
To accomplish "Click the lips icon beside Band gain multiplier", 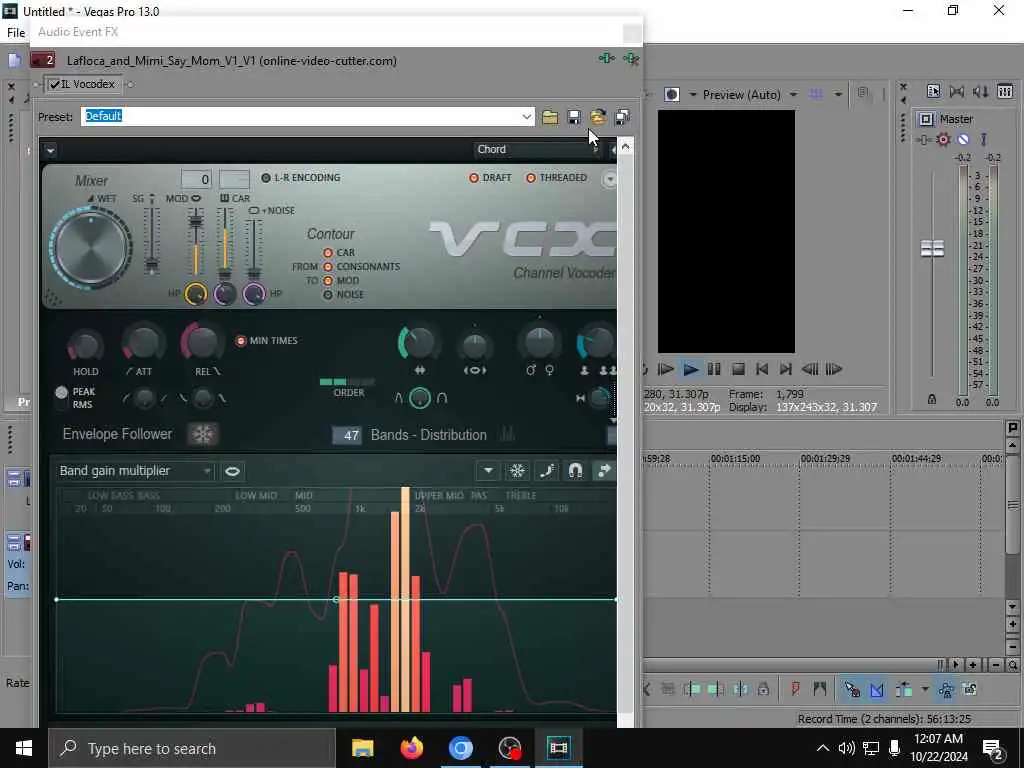I will click(232, 471).
